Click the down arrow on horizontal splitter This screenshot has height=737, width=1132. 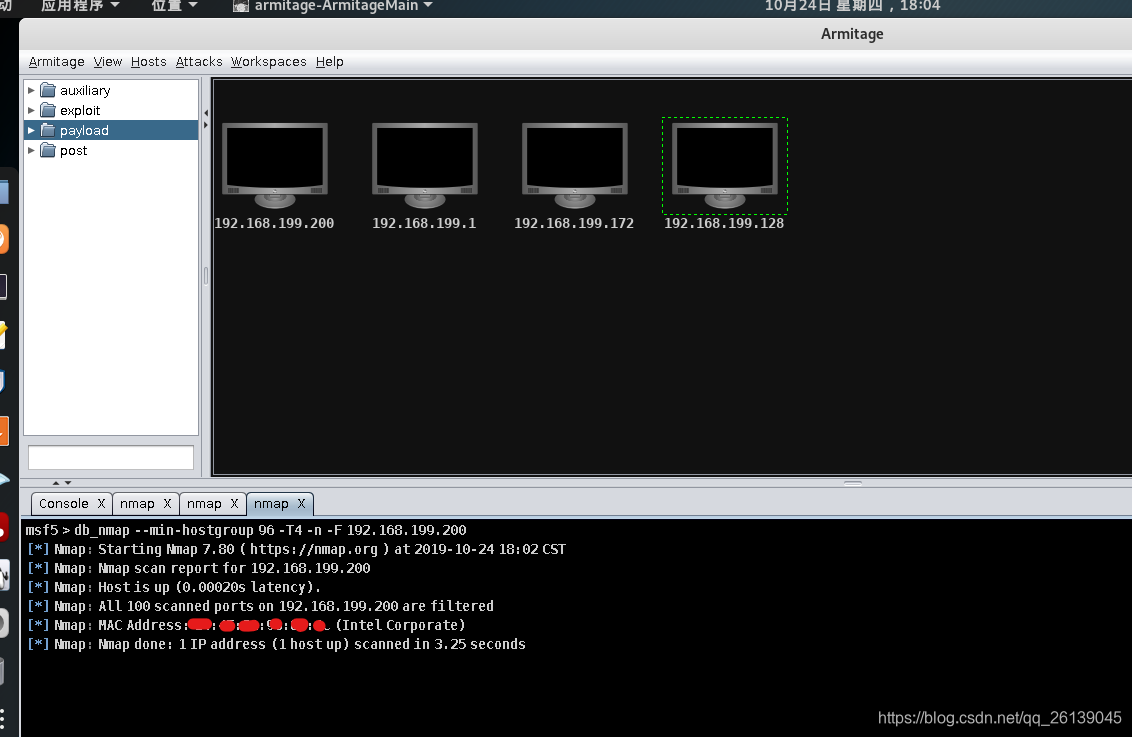click(68, 482)
